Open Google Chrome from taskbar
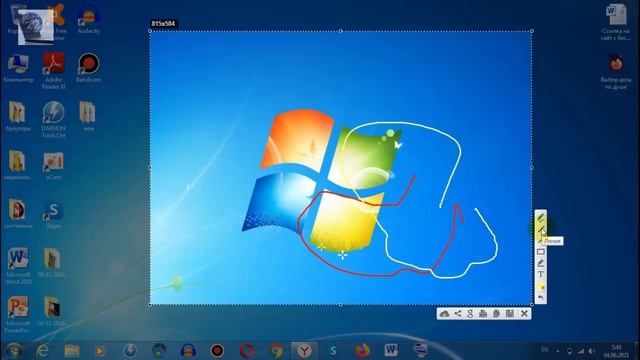 276,350
